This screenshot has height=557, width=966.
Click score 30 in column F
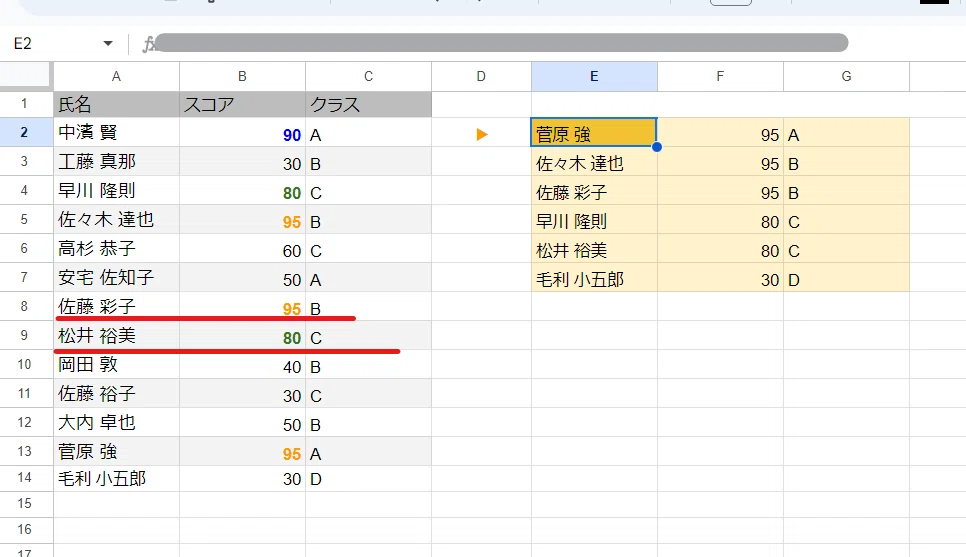coord(720,277)
